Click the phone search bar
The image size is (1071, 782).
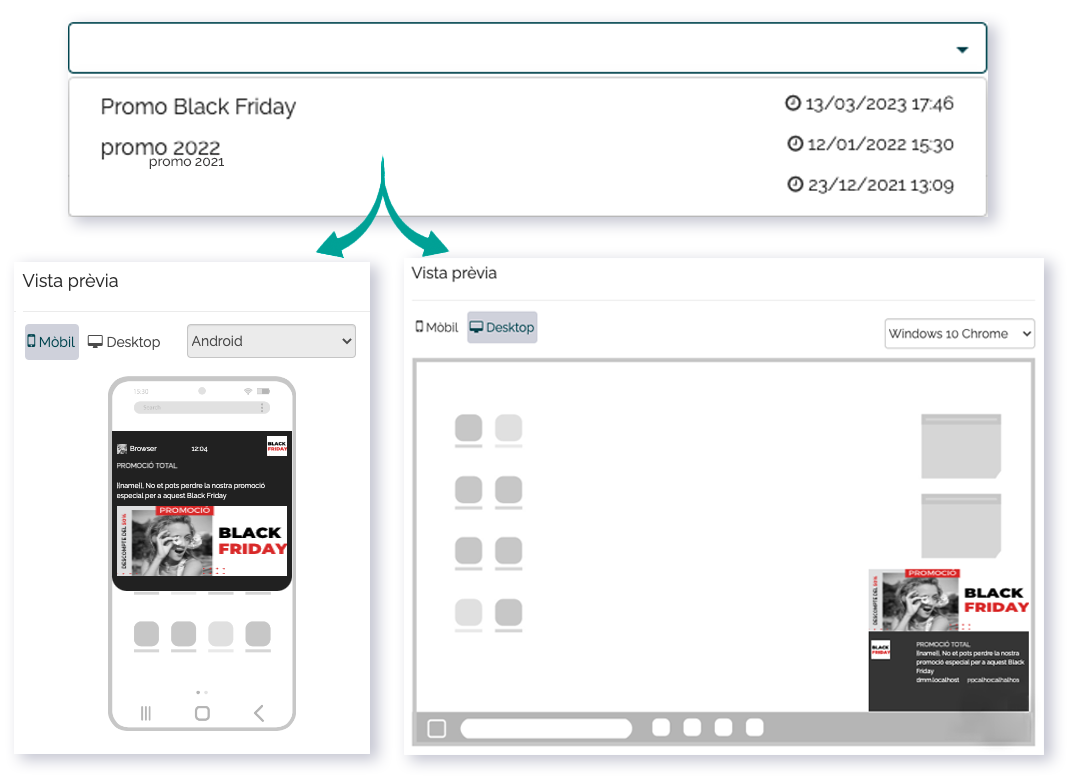[x=202, y=407]
